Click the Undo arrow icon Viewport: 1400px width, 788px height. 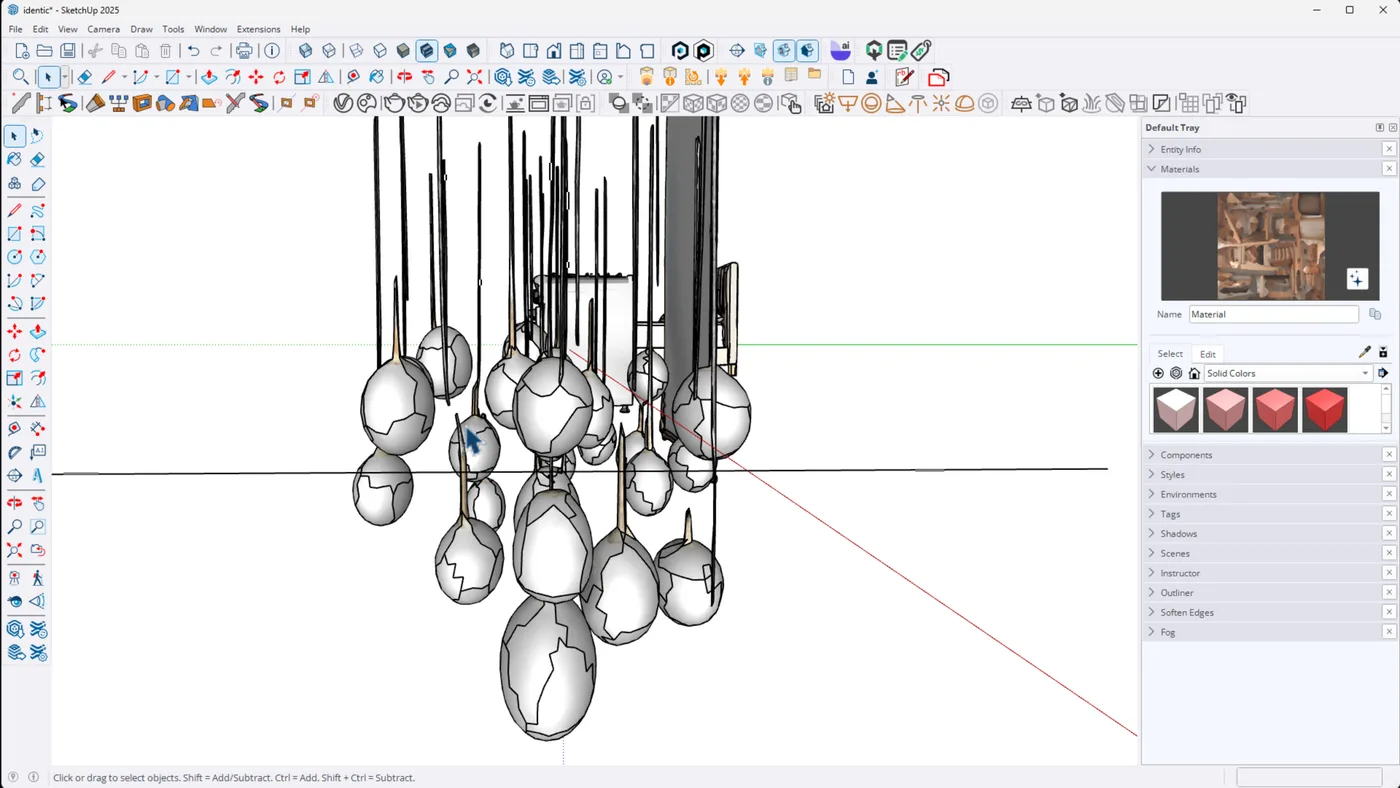click(x=193, y=51)
